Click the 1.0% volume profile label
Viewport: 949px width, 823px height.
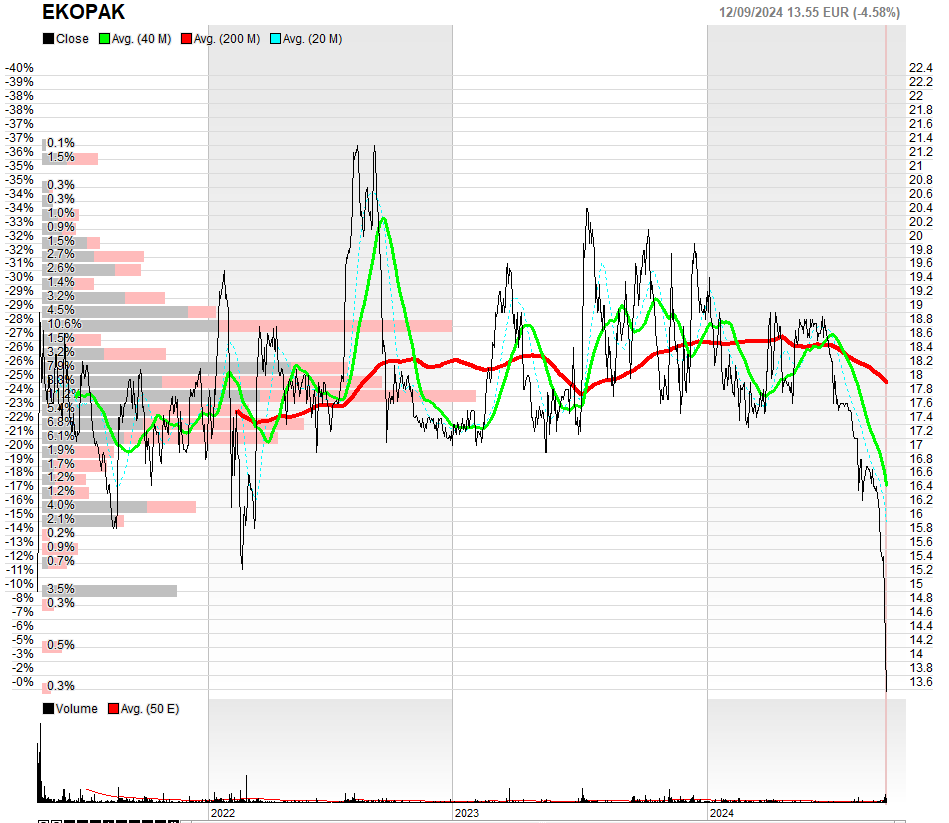61,213
